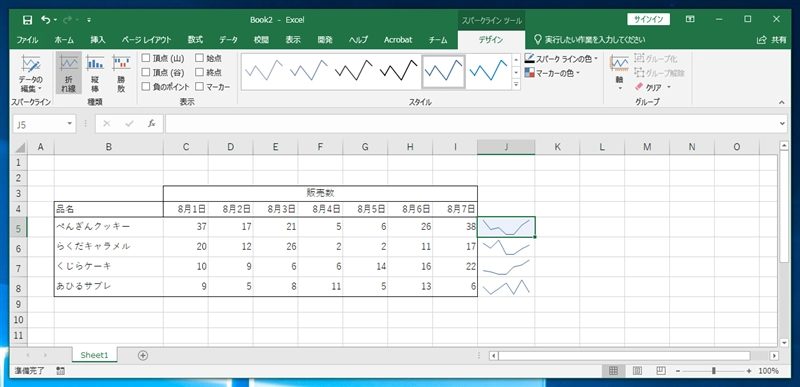Click the zoom slider handle

pyautogui.click(x=714, y=371)
